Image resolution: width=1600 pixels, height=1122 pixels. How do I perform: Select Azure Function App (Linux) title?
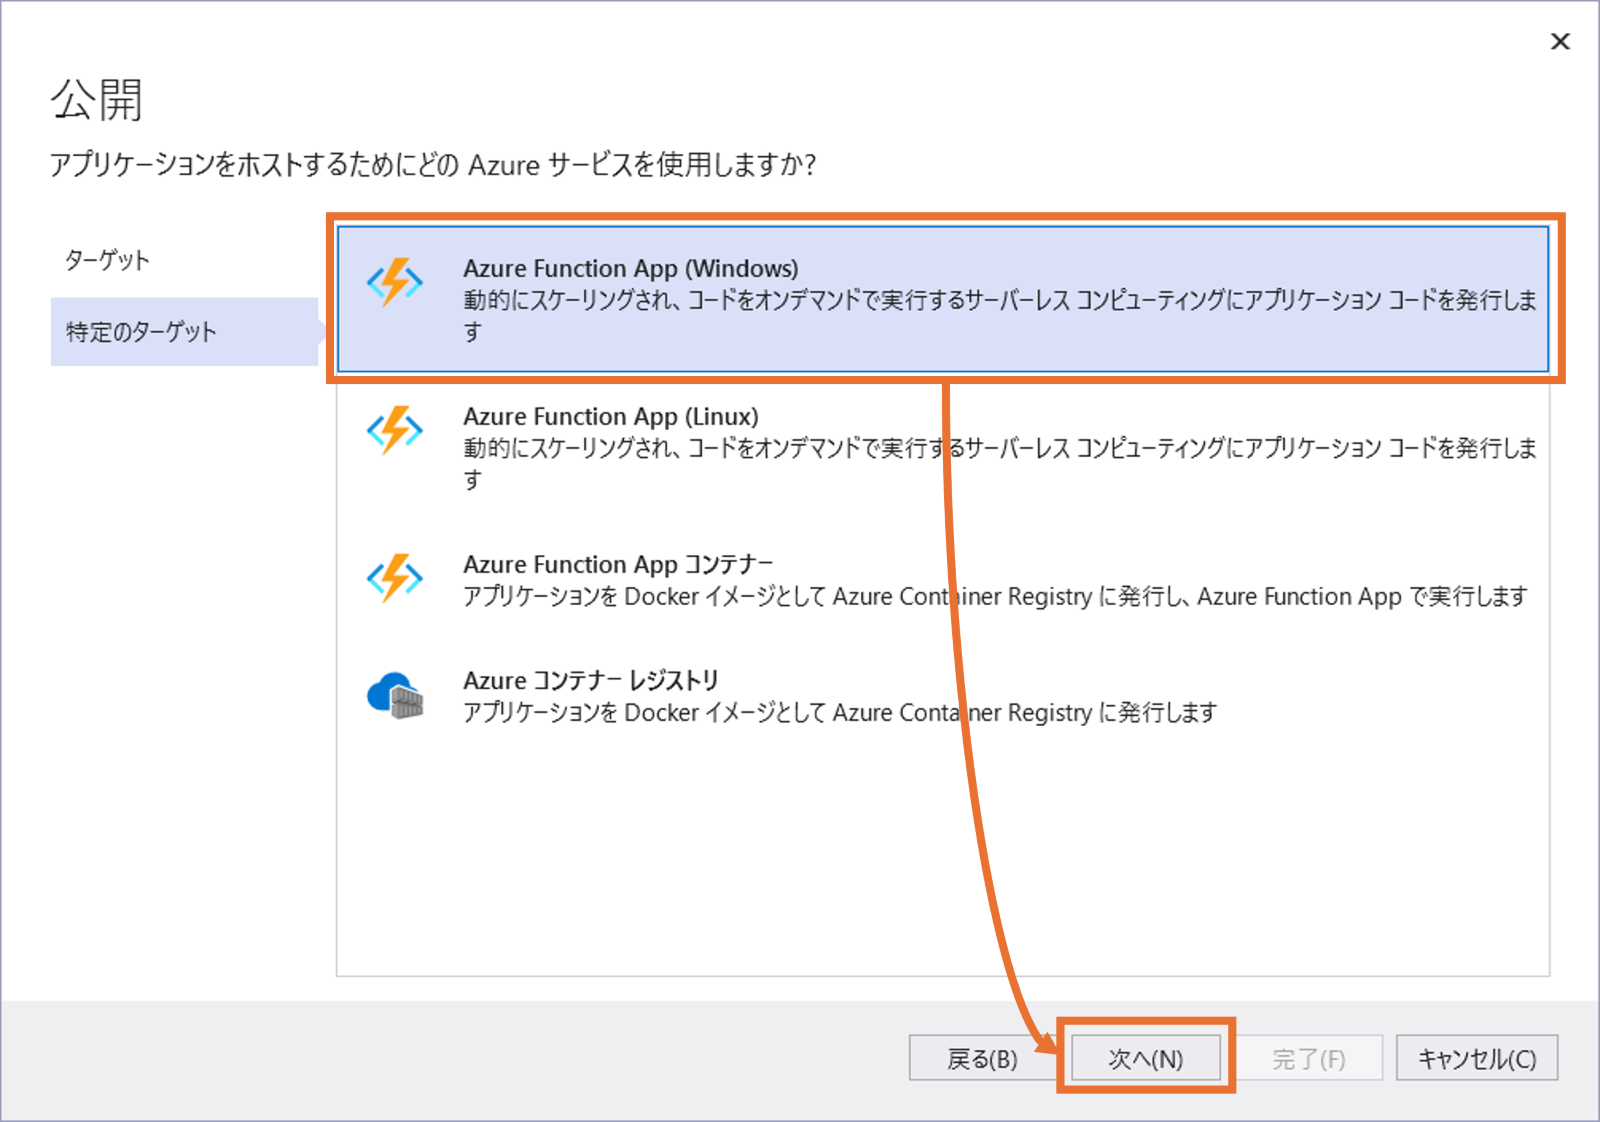tap(611, 417)
